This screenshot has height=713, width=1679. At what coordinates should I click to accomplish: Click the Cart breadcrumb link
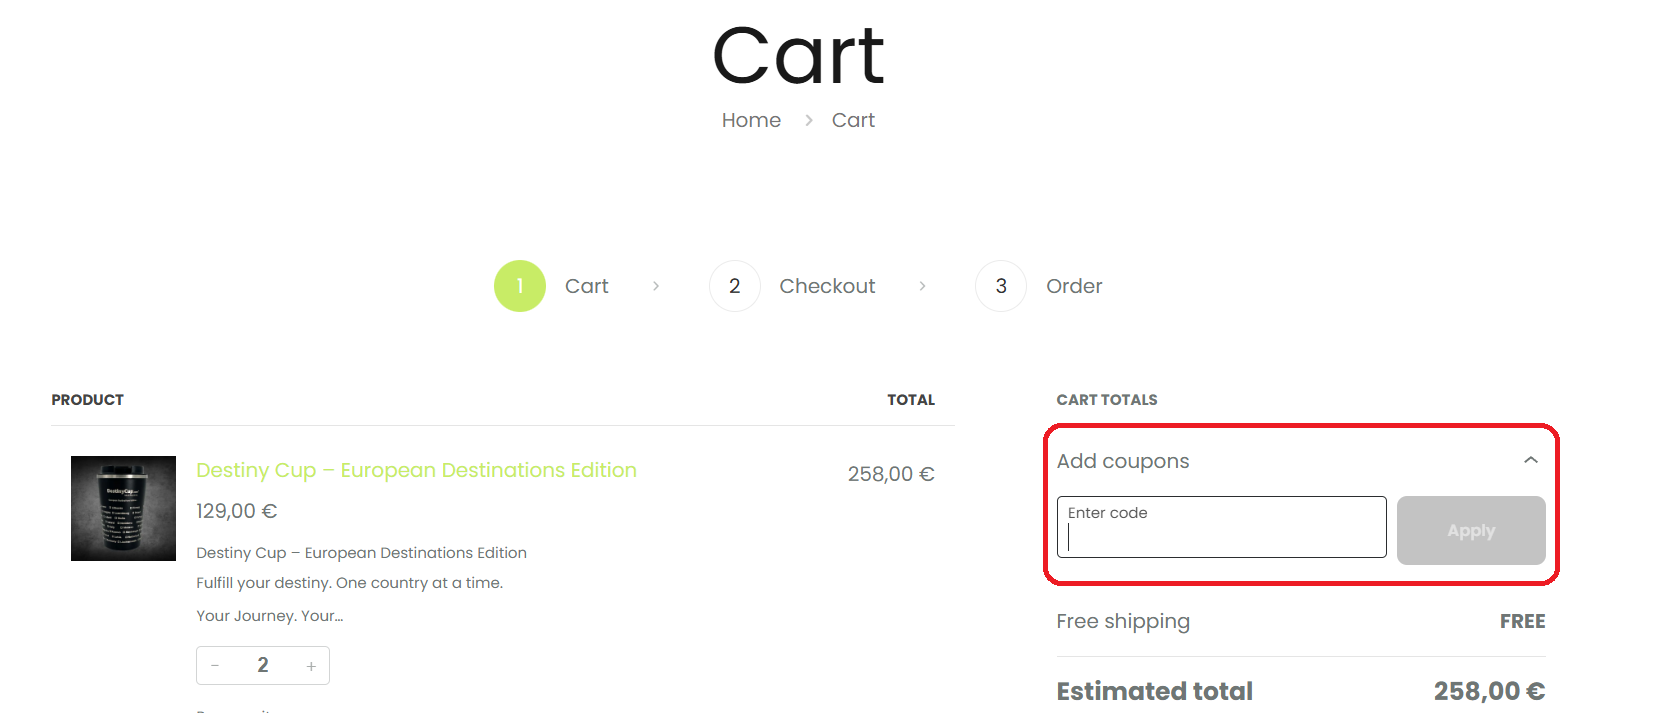(853, 120)
